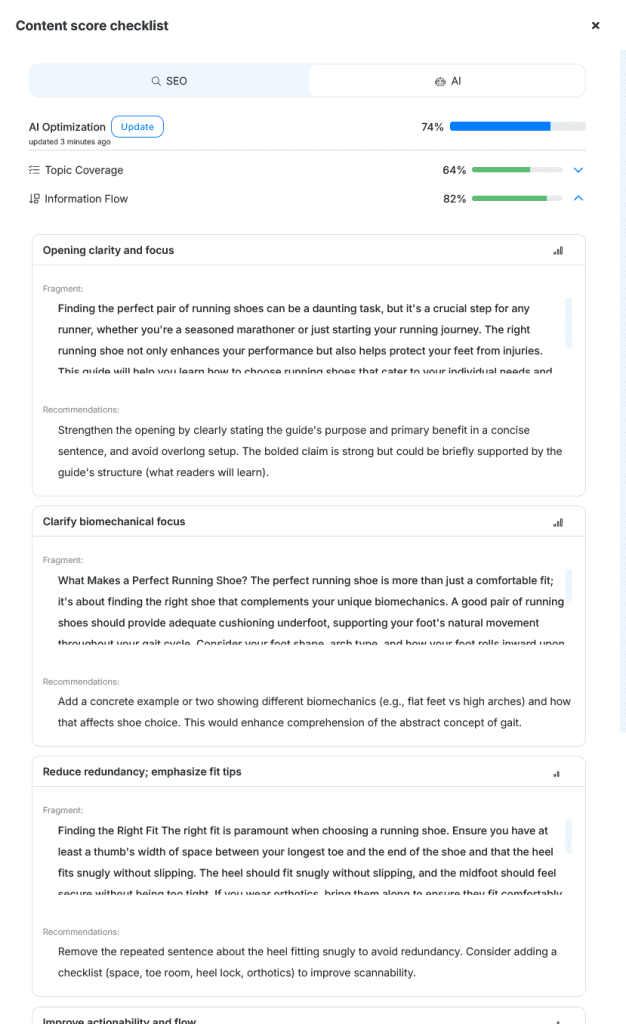This screenshot has width=626, height=1024.
Task: Click the Opening clarity fragment scrollbar
Action: [x=569, y=322]
